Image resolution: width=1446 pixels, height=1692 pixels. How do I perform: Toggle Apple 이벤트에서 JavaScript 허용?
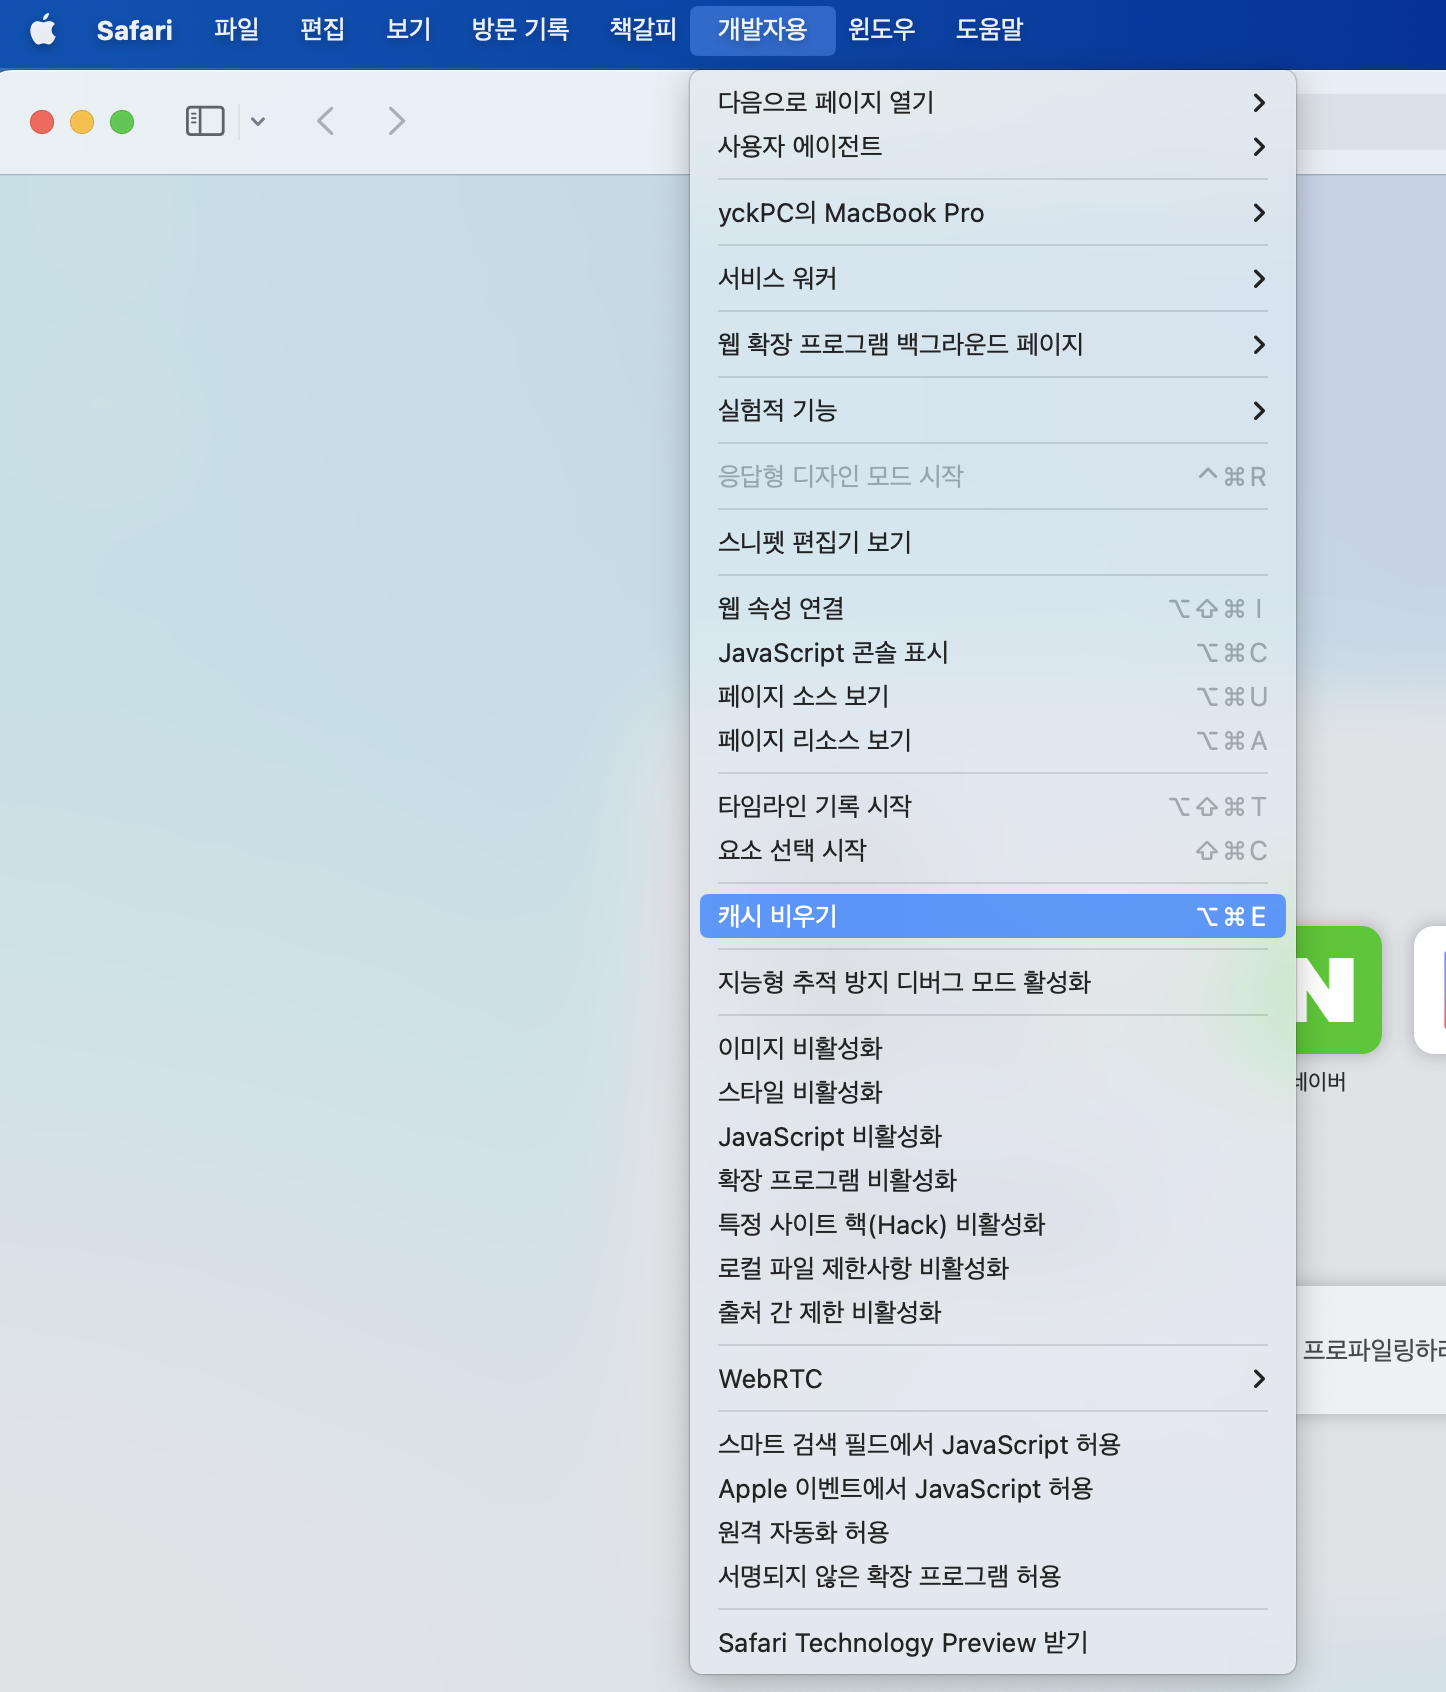tap(992, 1488)
